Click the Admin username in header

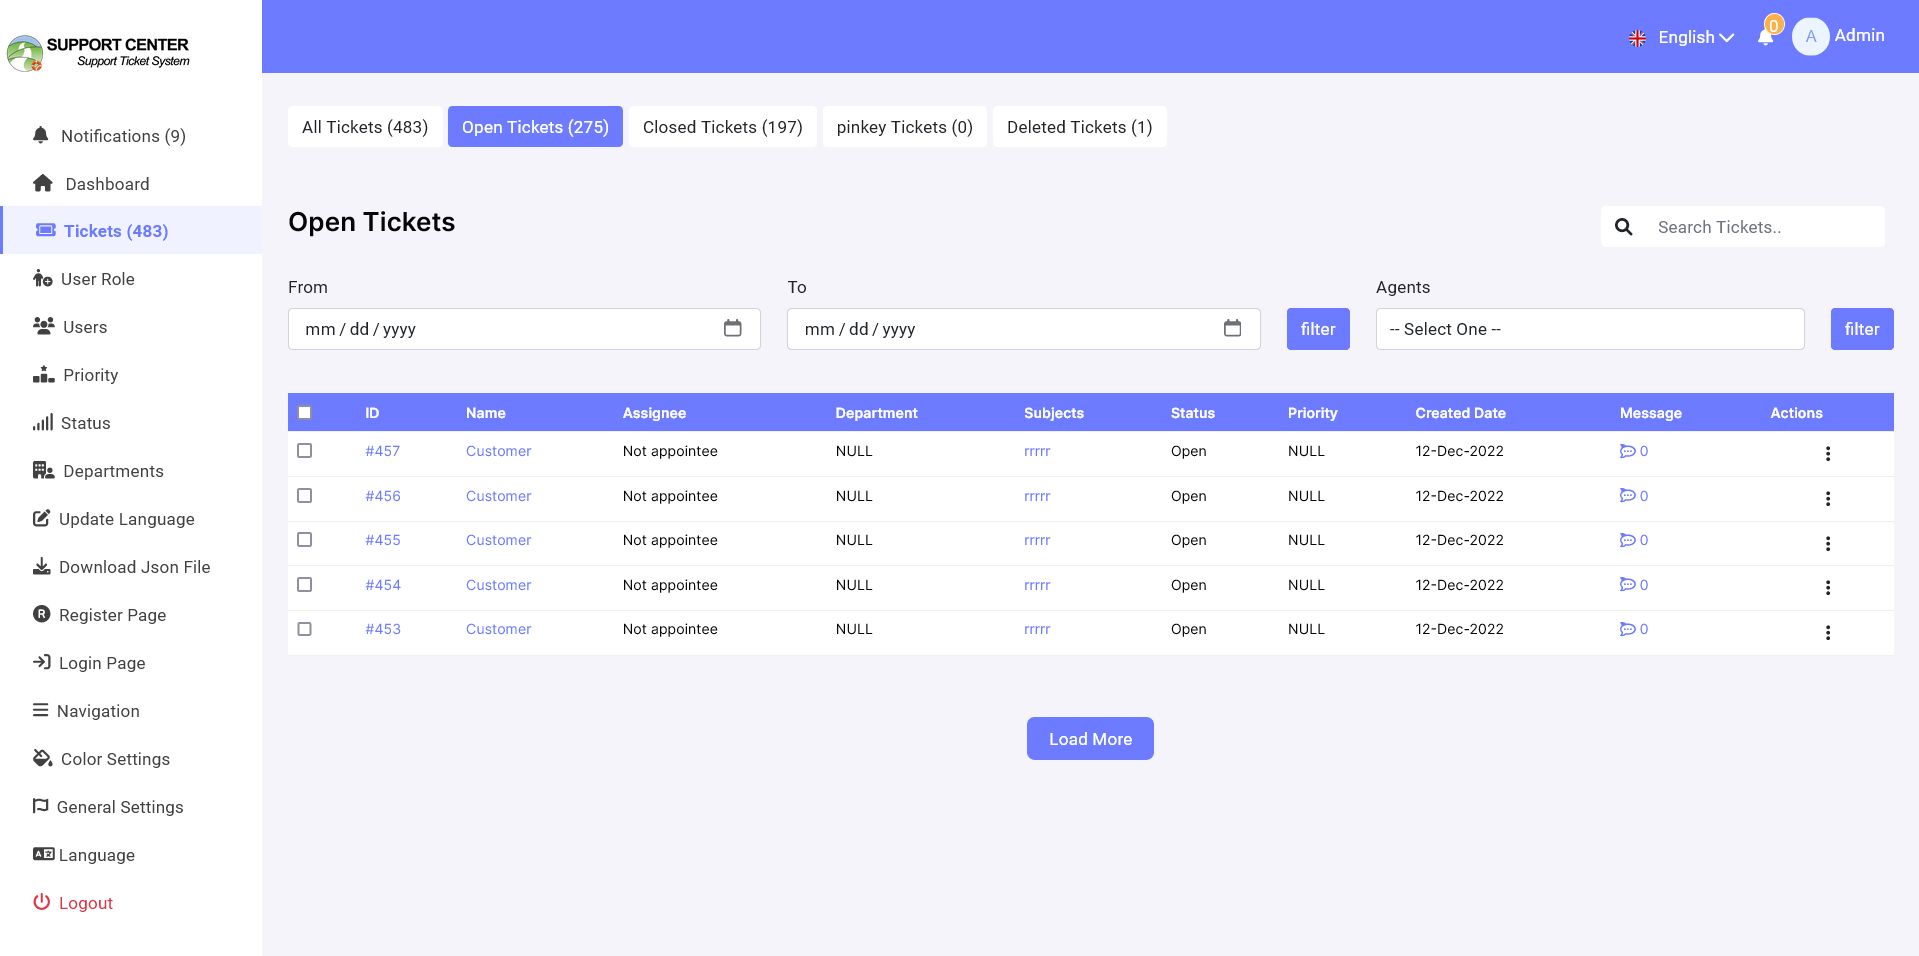[x=1859, y=35]
